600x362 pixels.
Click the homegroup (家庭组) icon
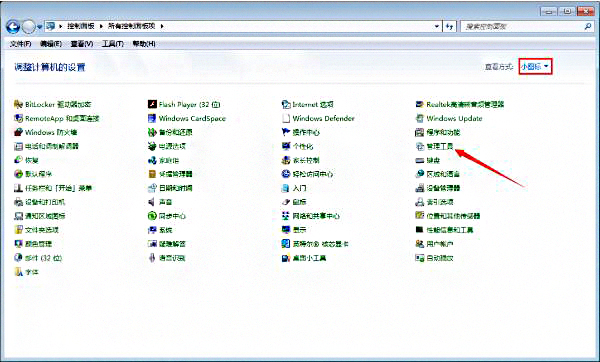(x=152, y=160)
